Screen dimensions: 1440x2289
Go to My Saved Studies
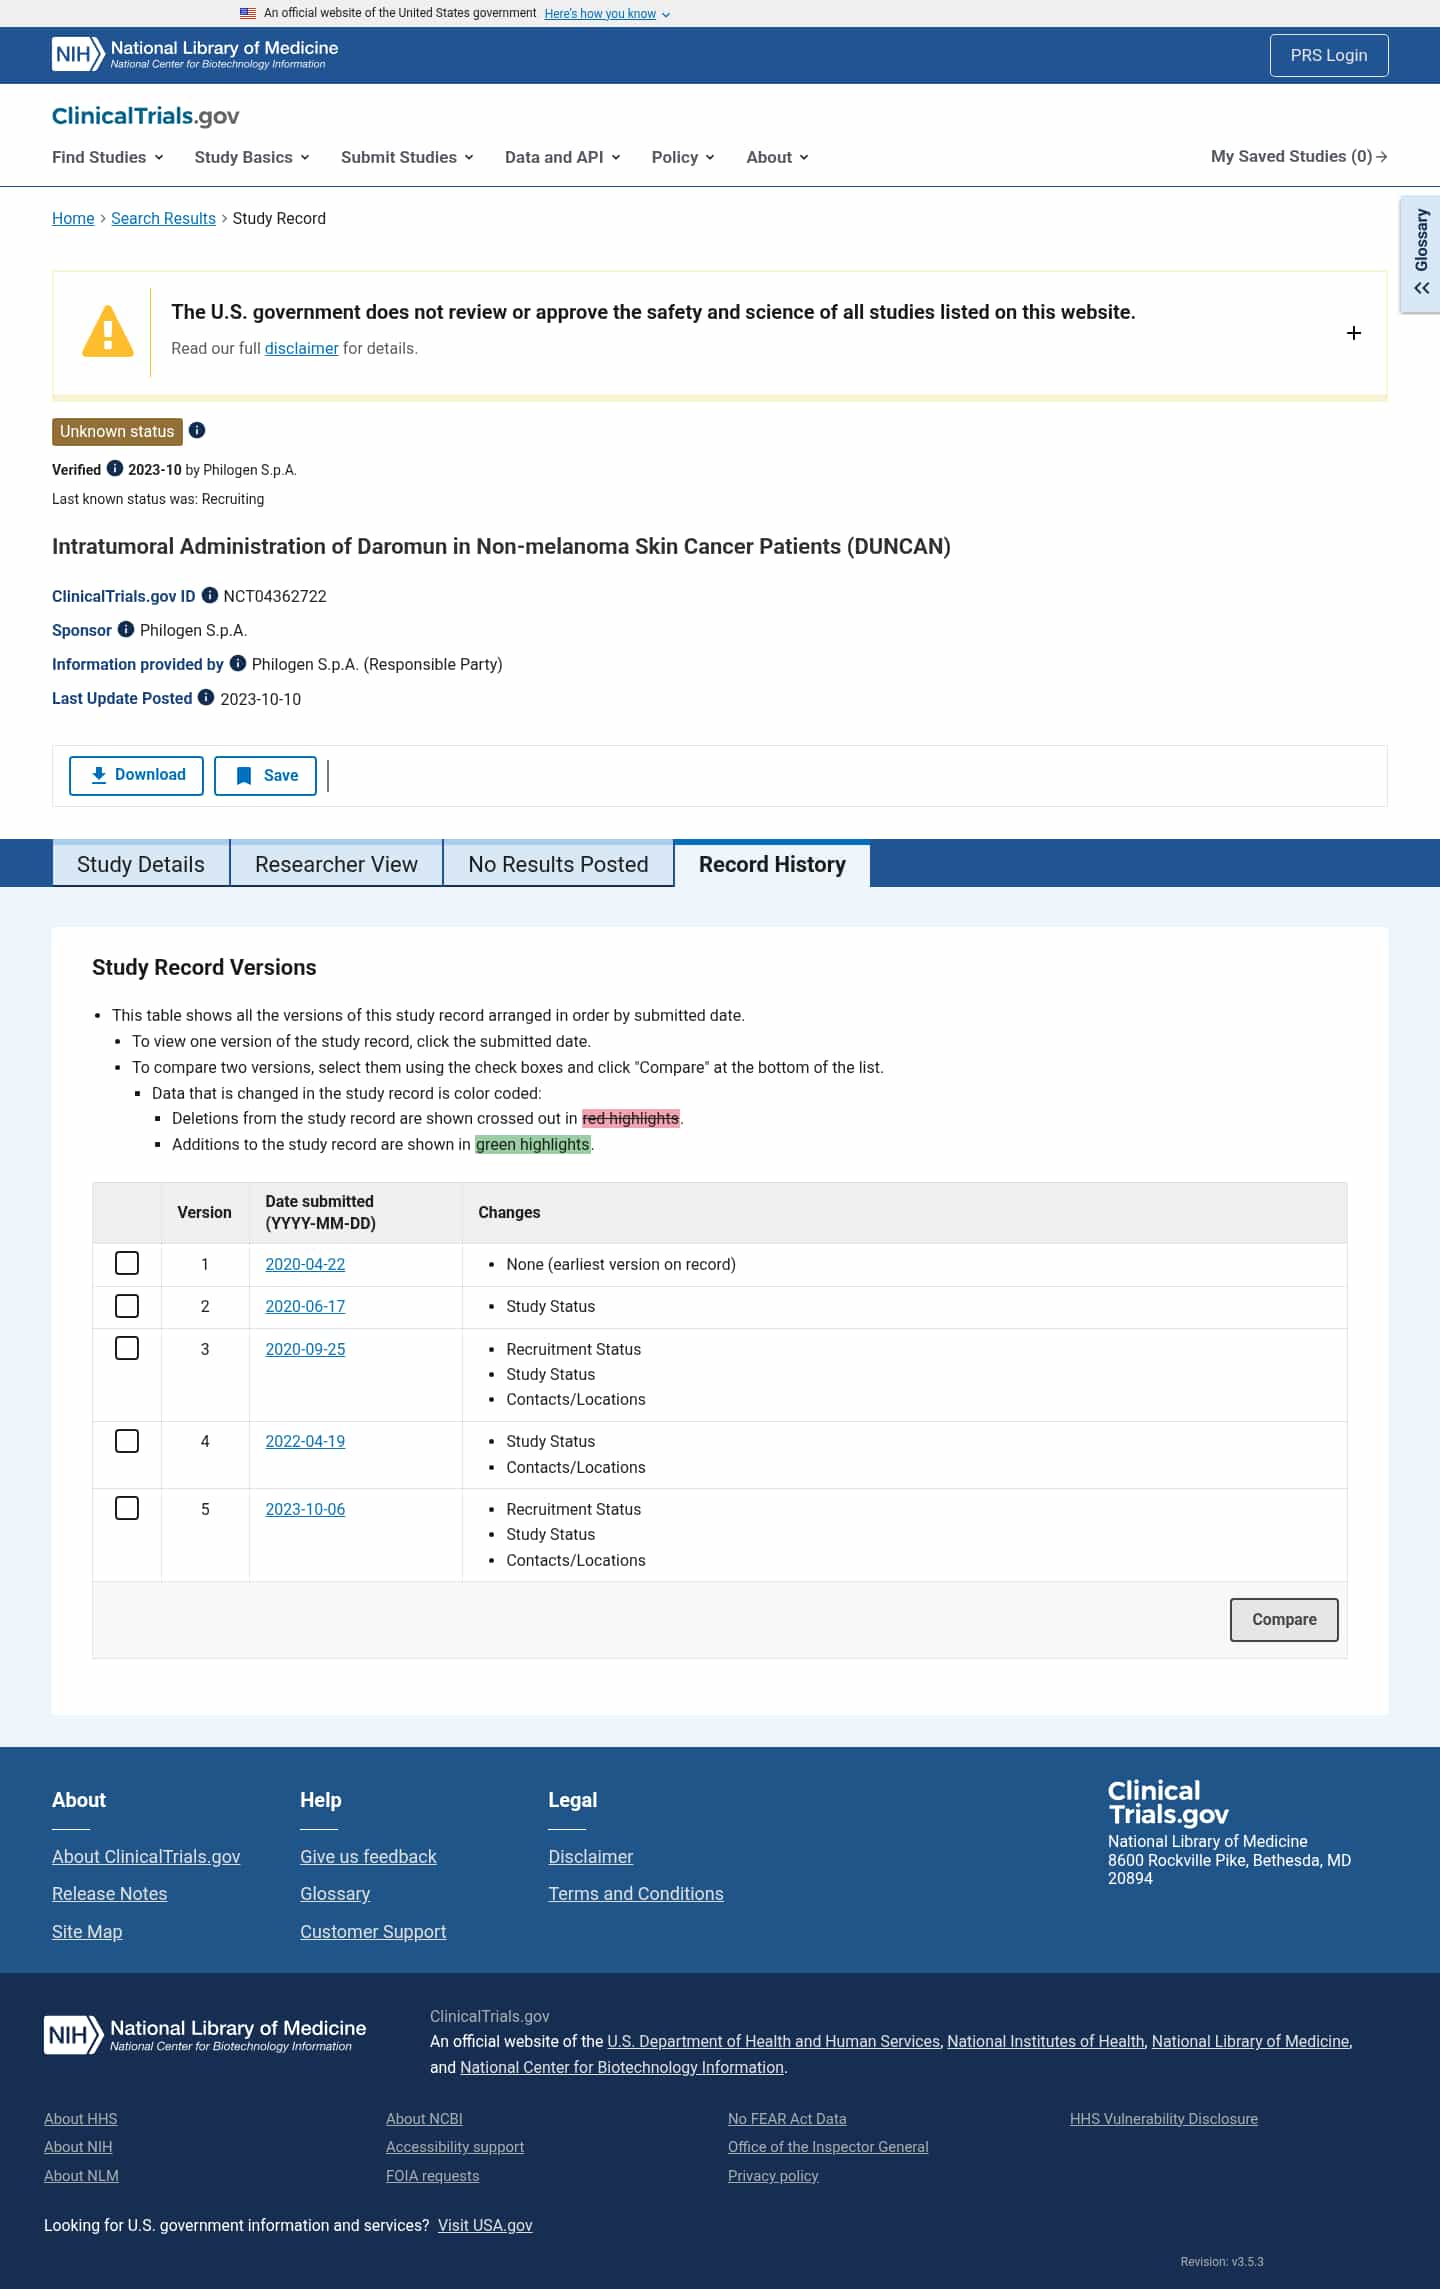click(1299, 157)
